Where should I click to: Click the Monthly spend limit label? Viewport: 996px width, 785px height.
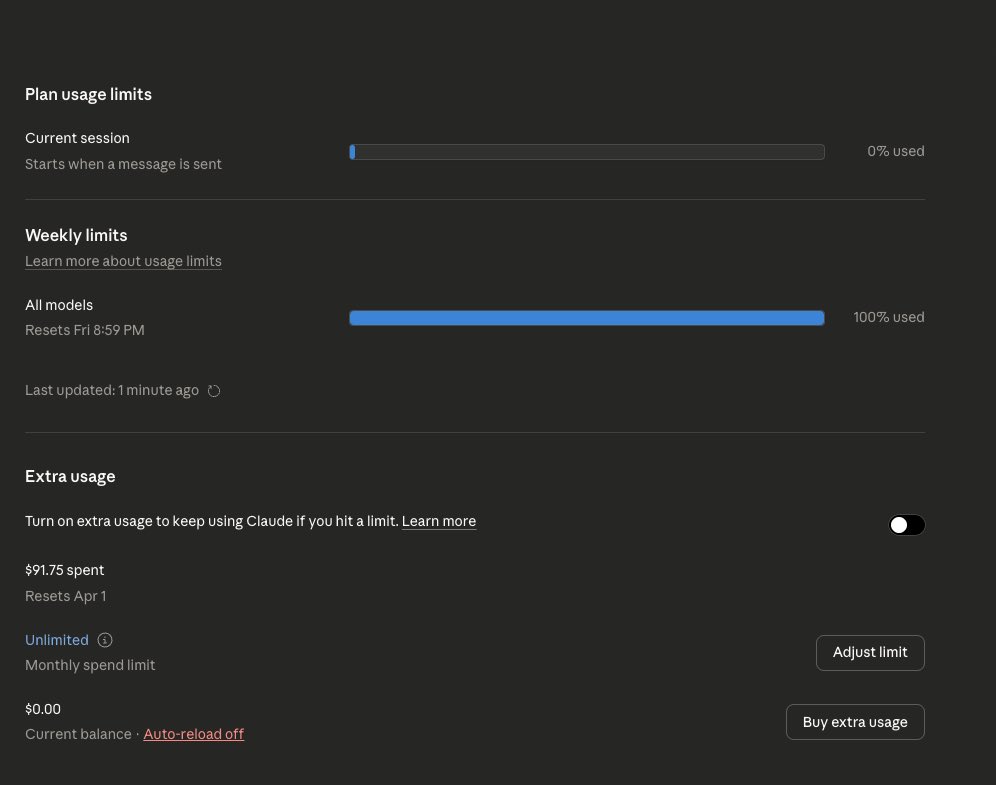pos(90,665)
